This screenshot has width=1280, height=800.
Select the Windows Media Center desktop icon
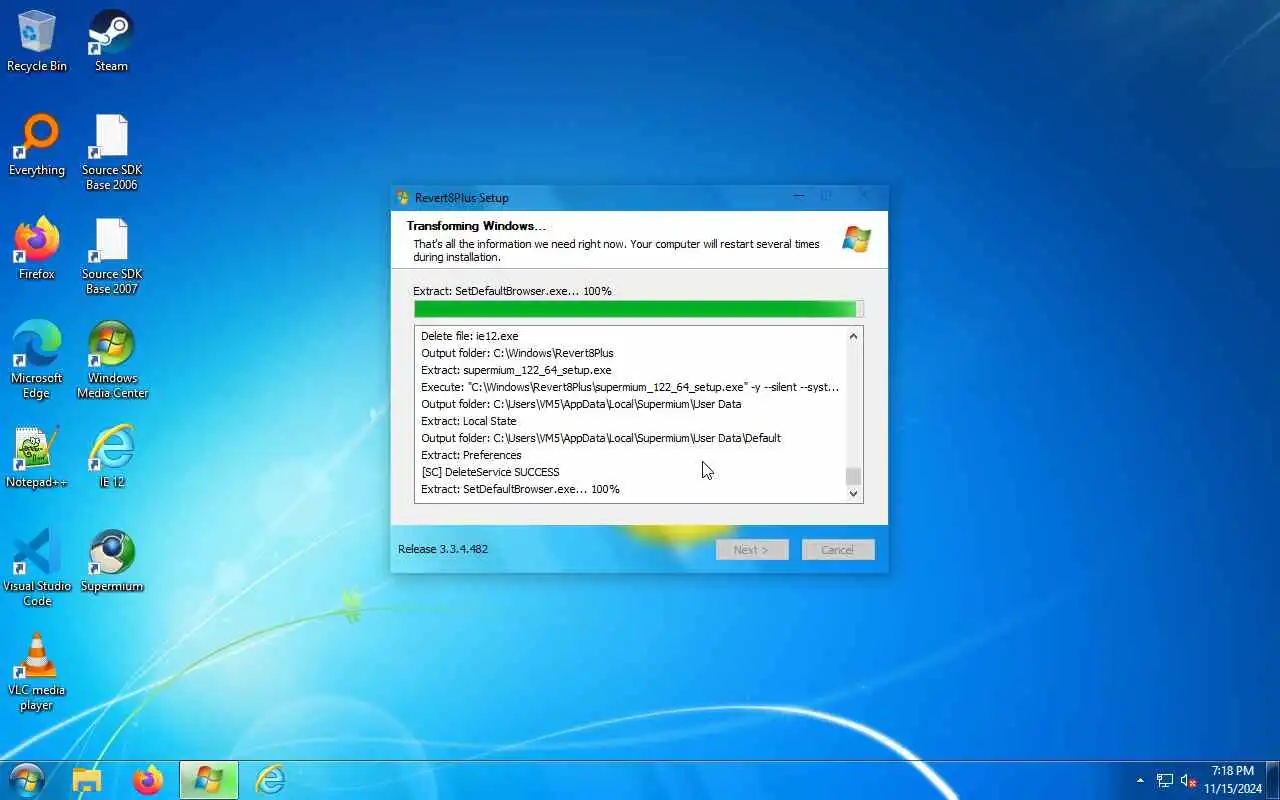[x=111, y=361]
